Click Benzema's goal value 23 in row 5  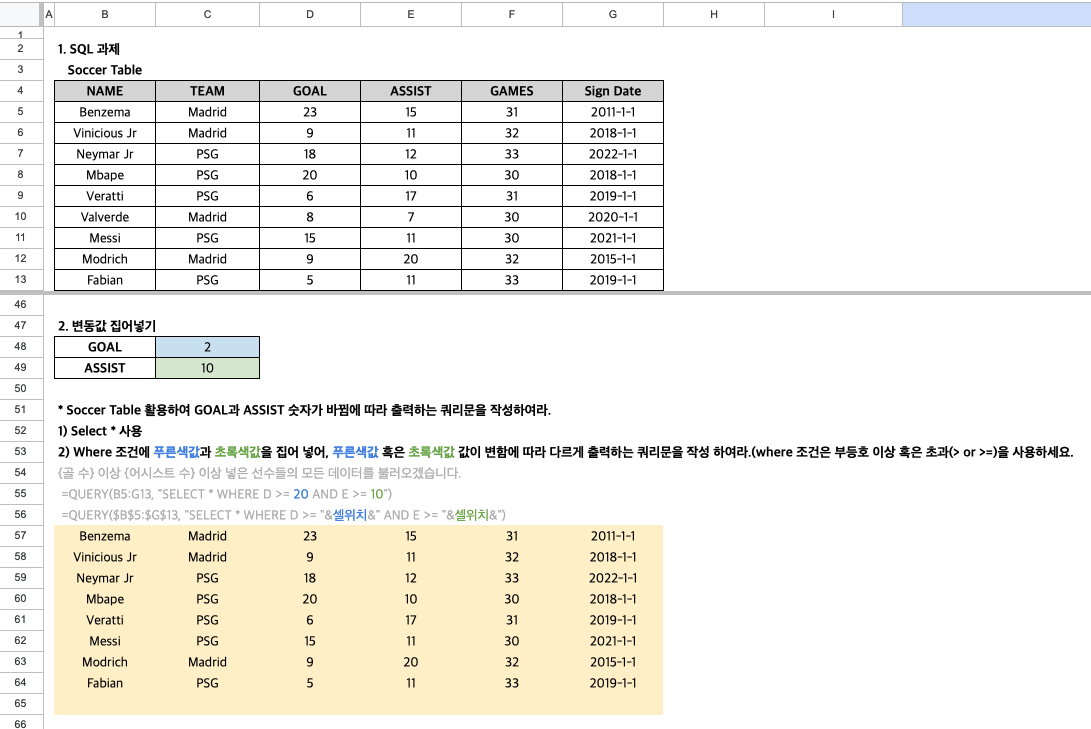(x=310, y=112)
